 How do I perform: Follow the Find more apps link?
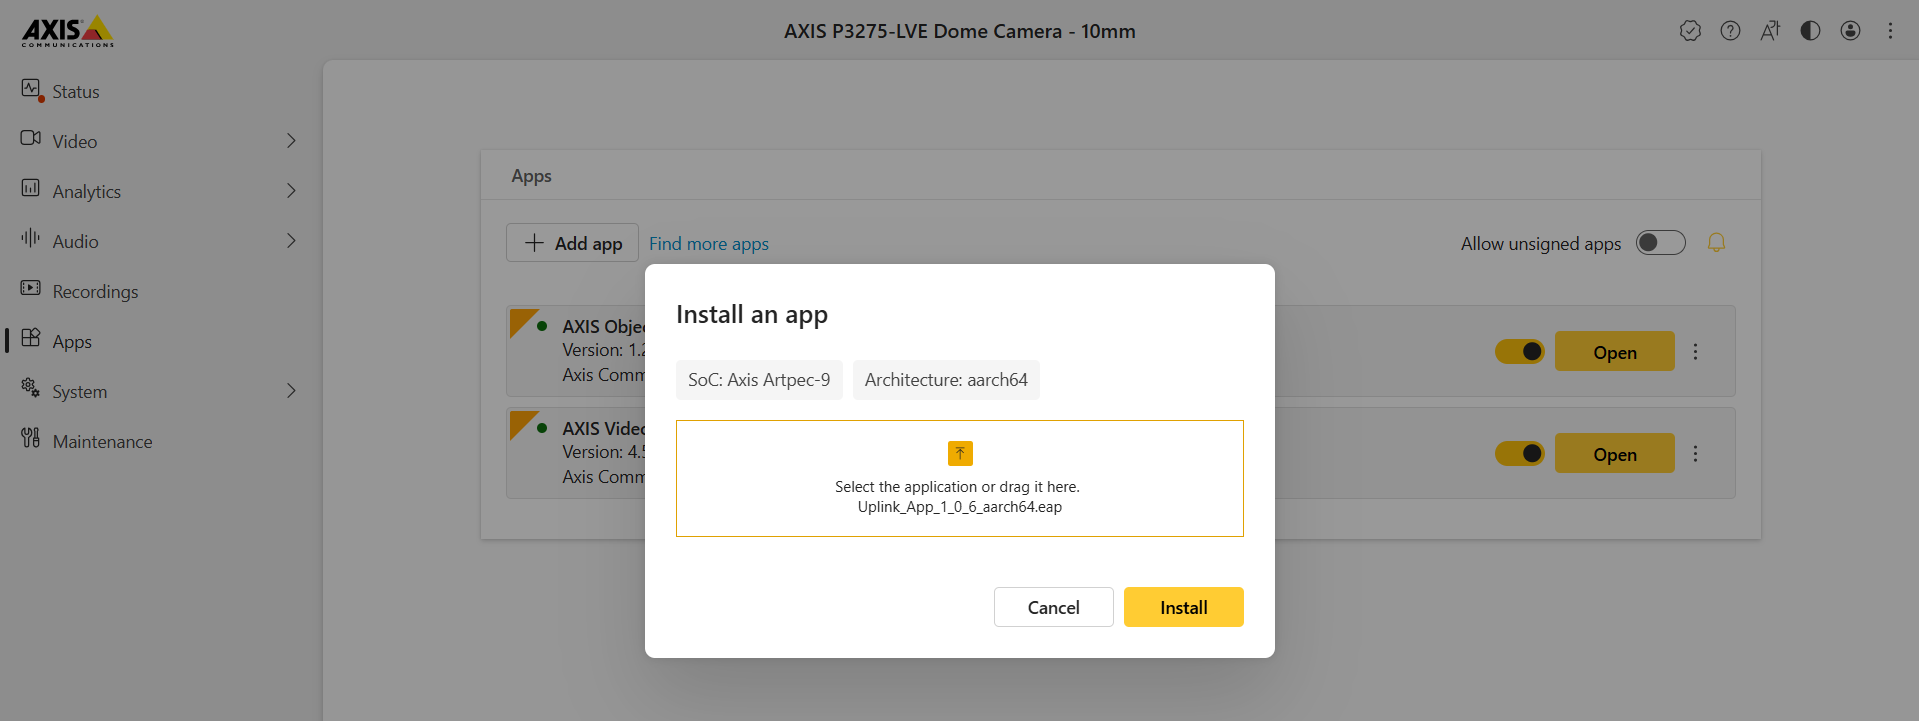708,244
